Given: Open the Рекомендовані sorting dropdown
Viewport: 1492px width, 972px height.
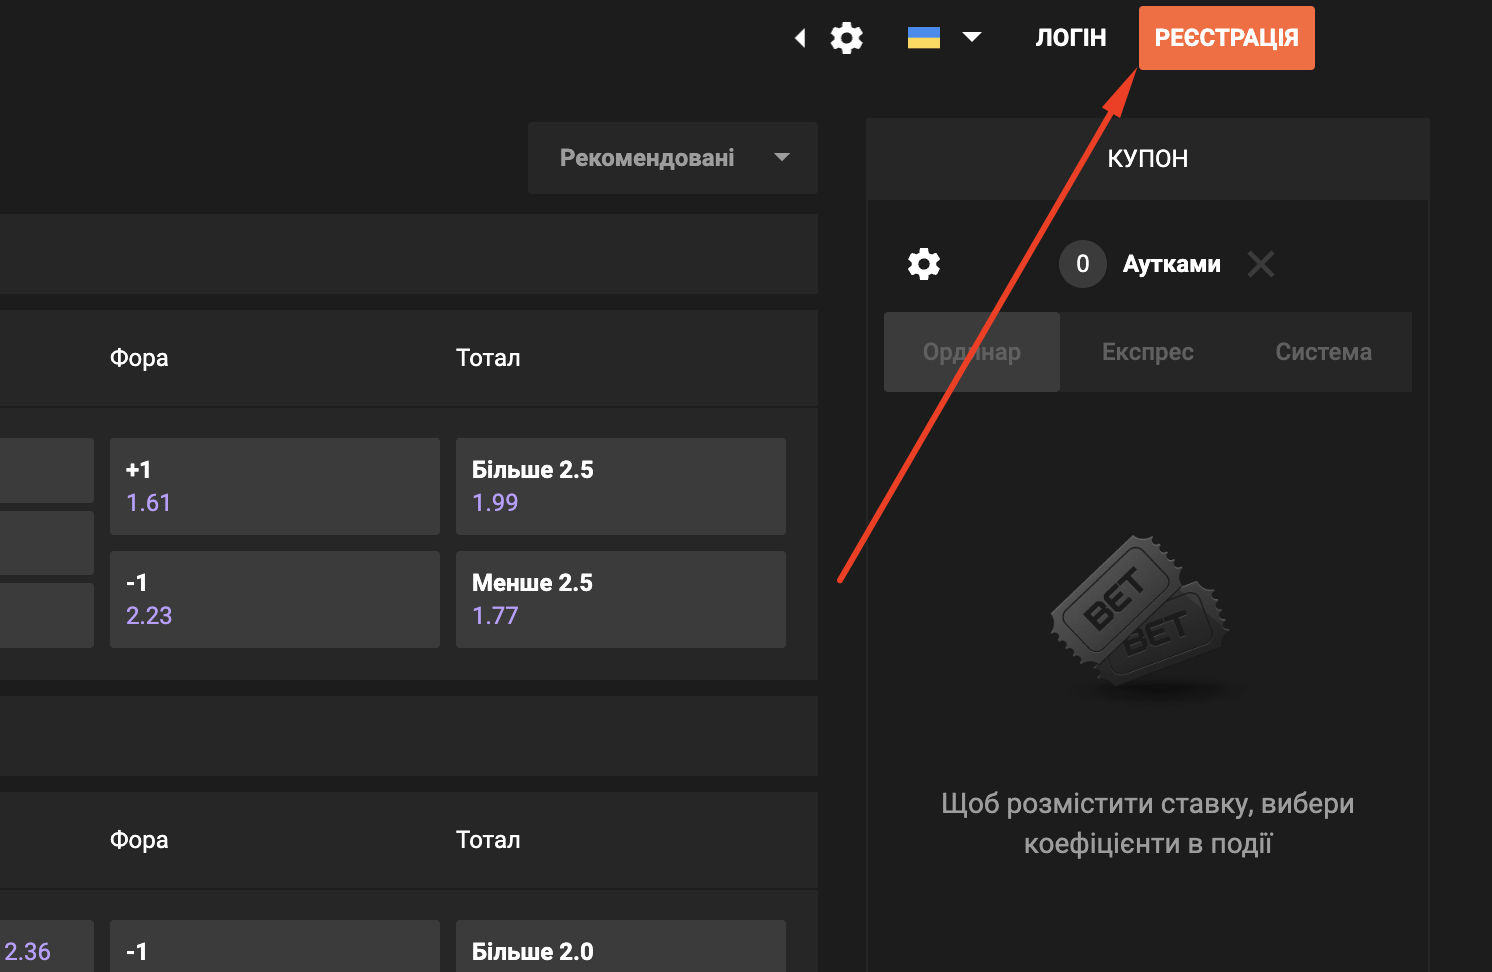Looking at the screenshot, I should (673, 158).
